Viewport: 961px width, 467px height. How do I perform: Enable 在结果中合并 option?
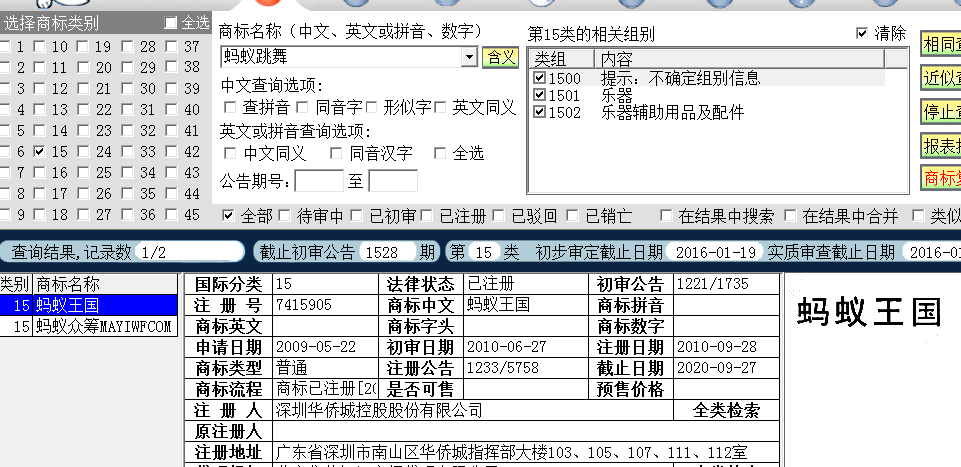tap(790, 216)
